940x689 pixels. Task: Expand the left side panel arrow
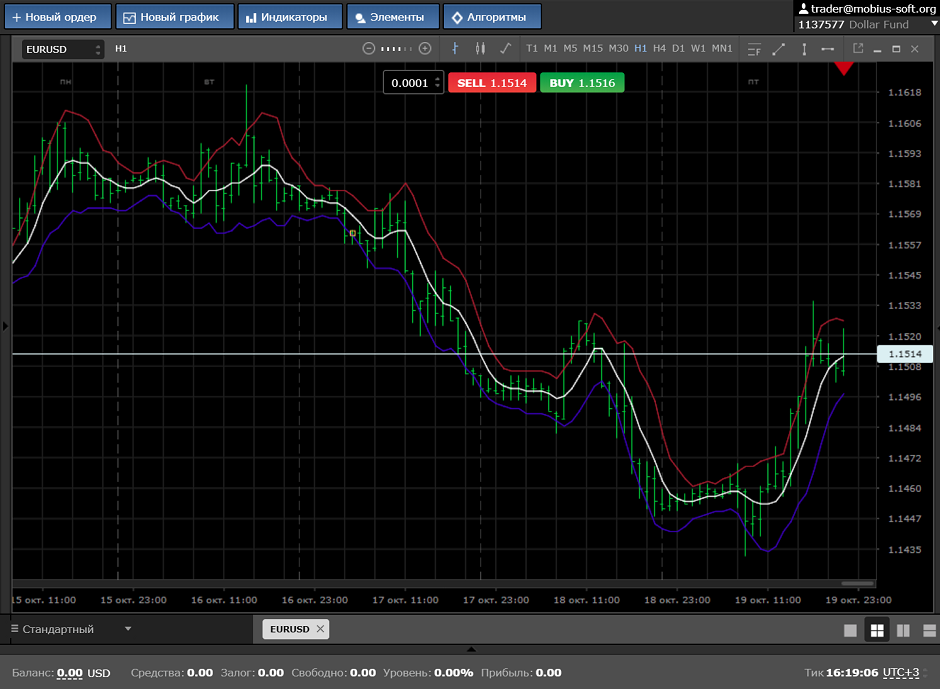[5, 326]
